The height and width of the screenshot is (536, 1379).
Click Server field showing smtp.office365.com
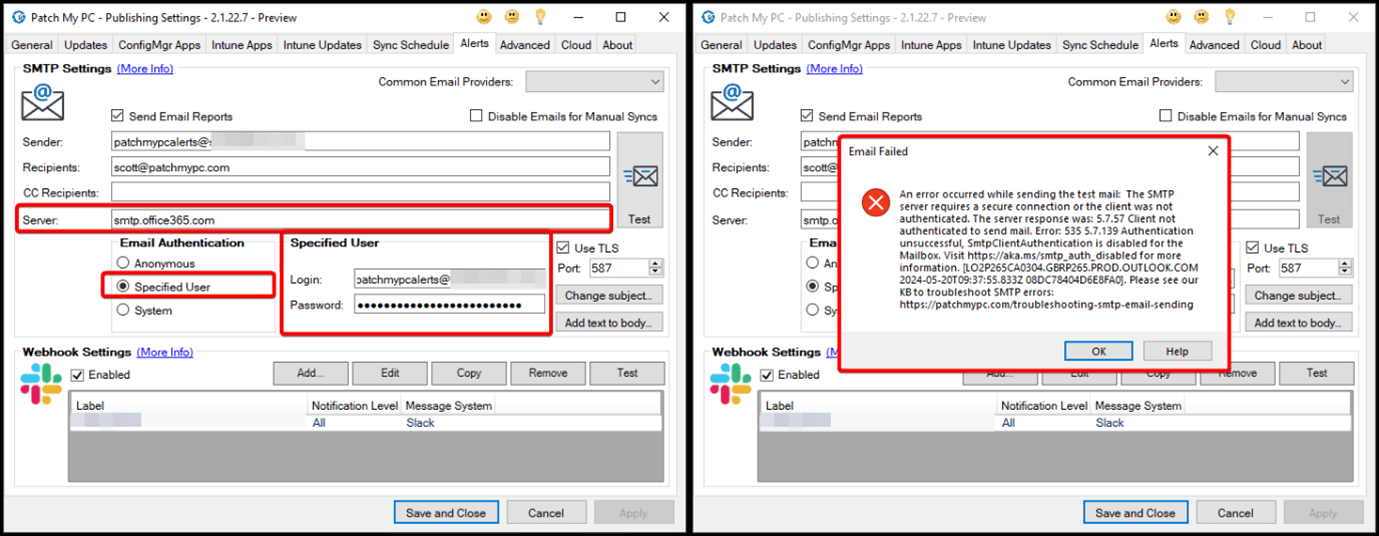tap(360, 219)
